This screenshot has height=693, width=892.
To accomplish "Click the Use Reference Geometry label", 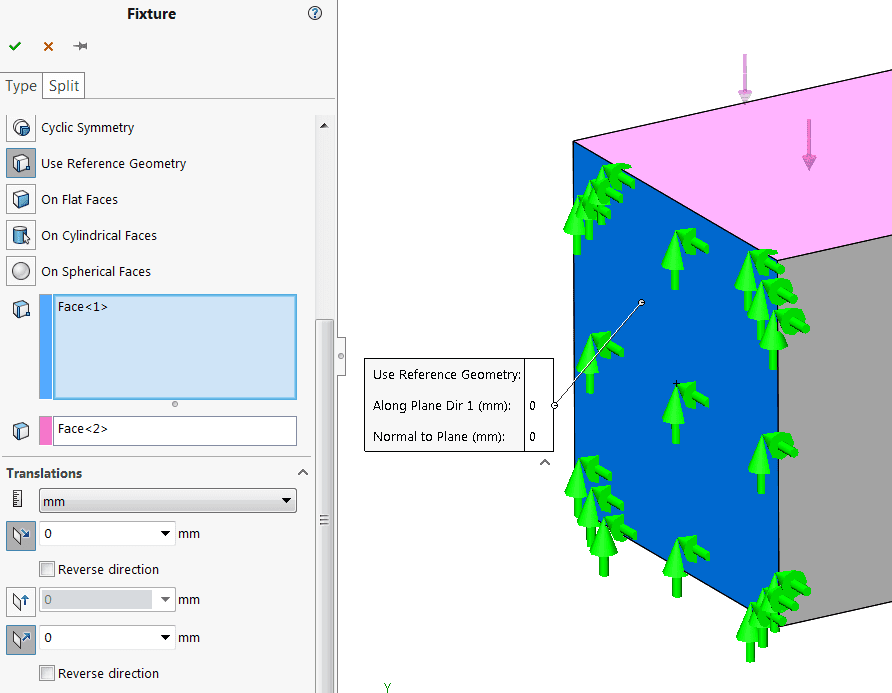I will pos(114,163).
